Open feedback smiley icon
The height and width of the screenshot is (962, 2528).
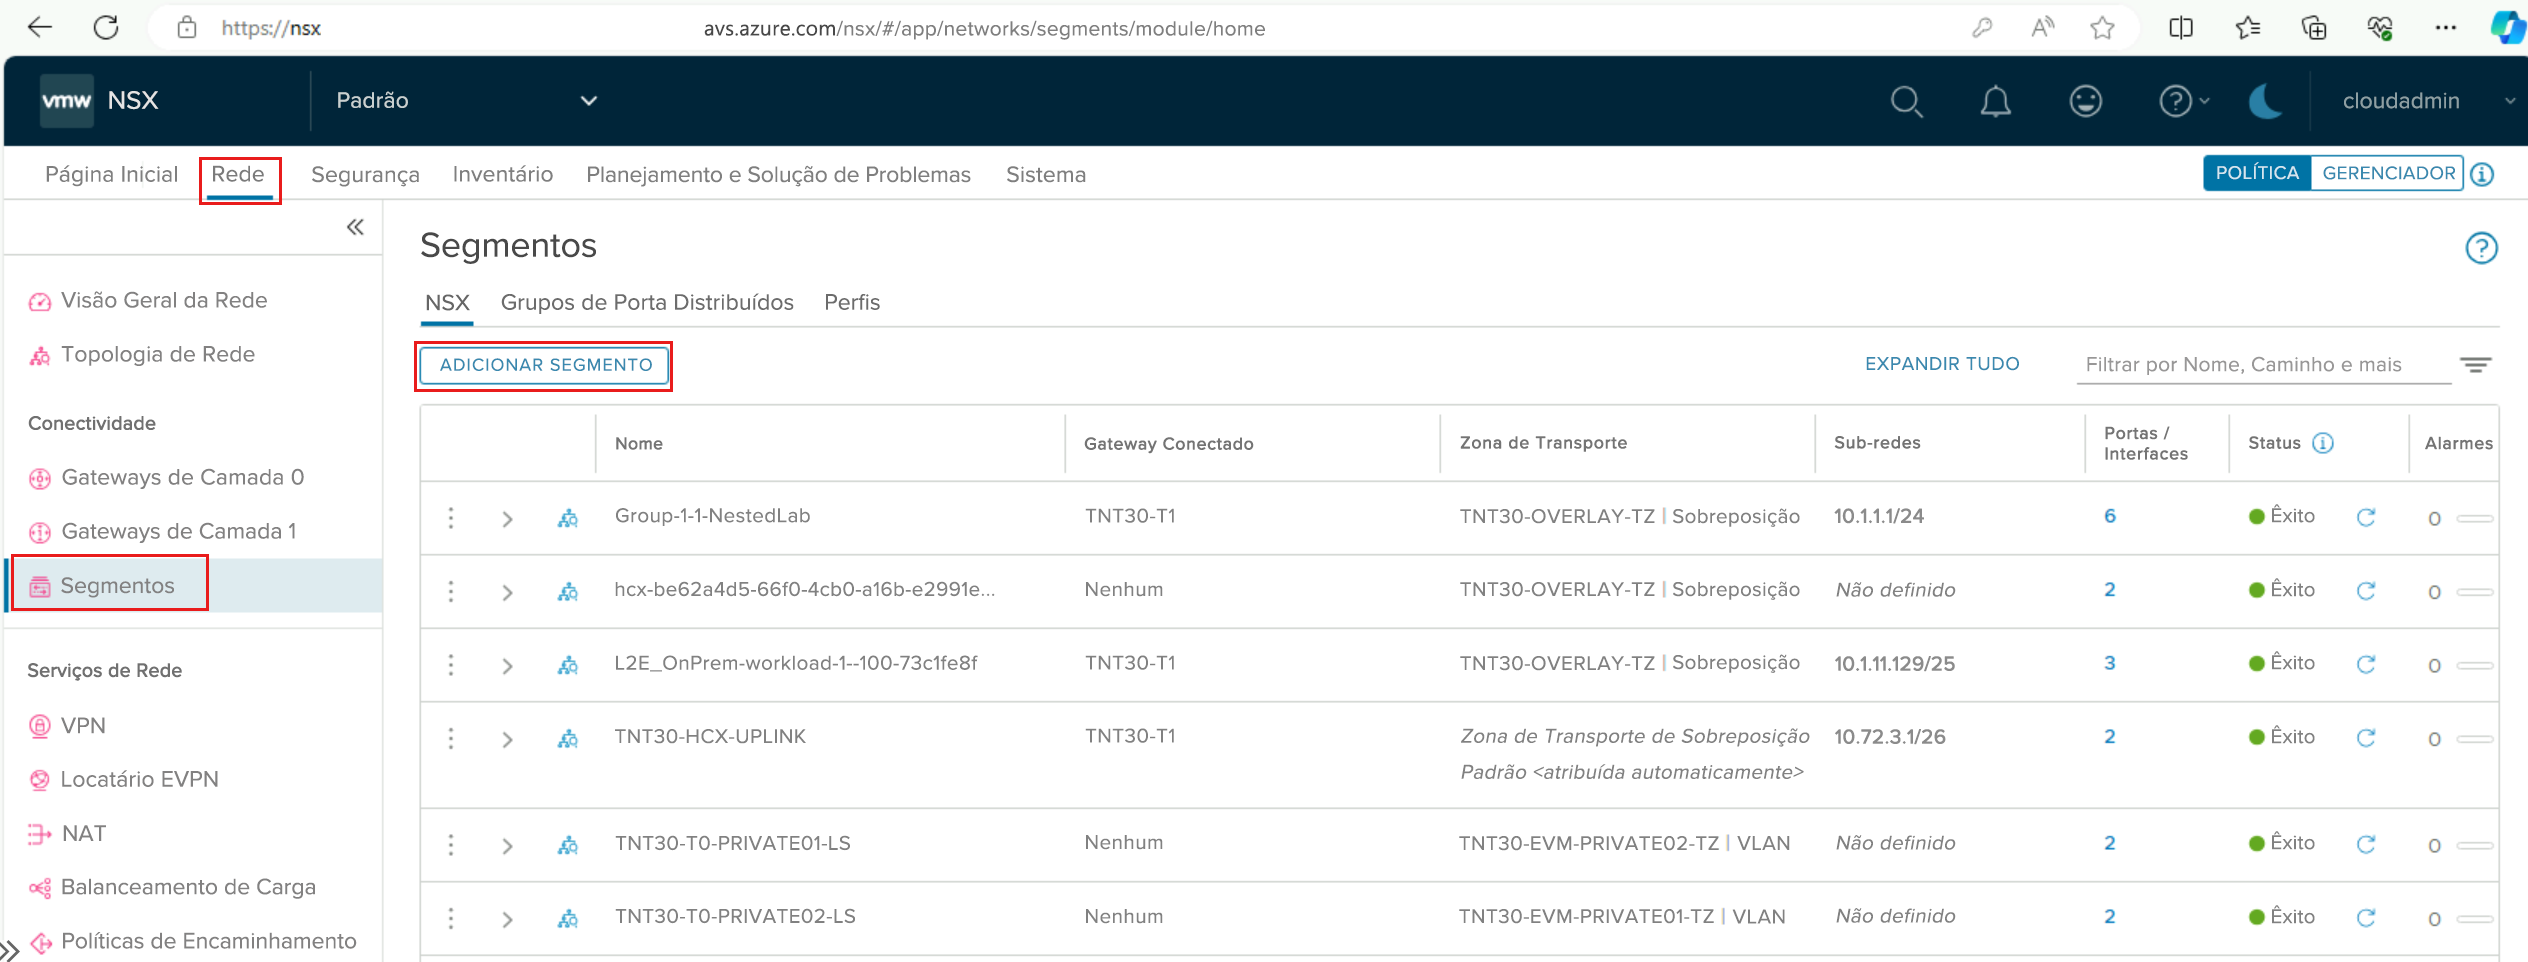2085,101
